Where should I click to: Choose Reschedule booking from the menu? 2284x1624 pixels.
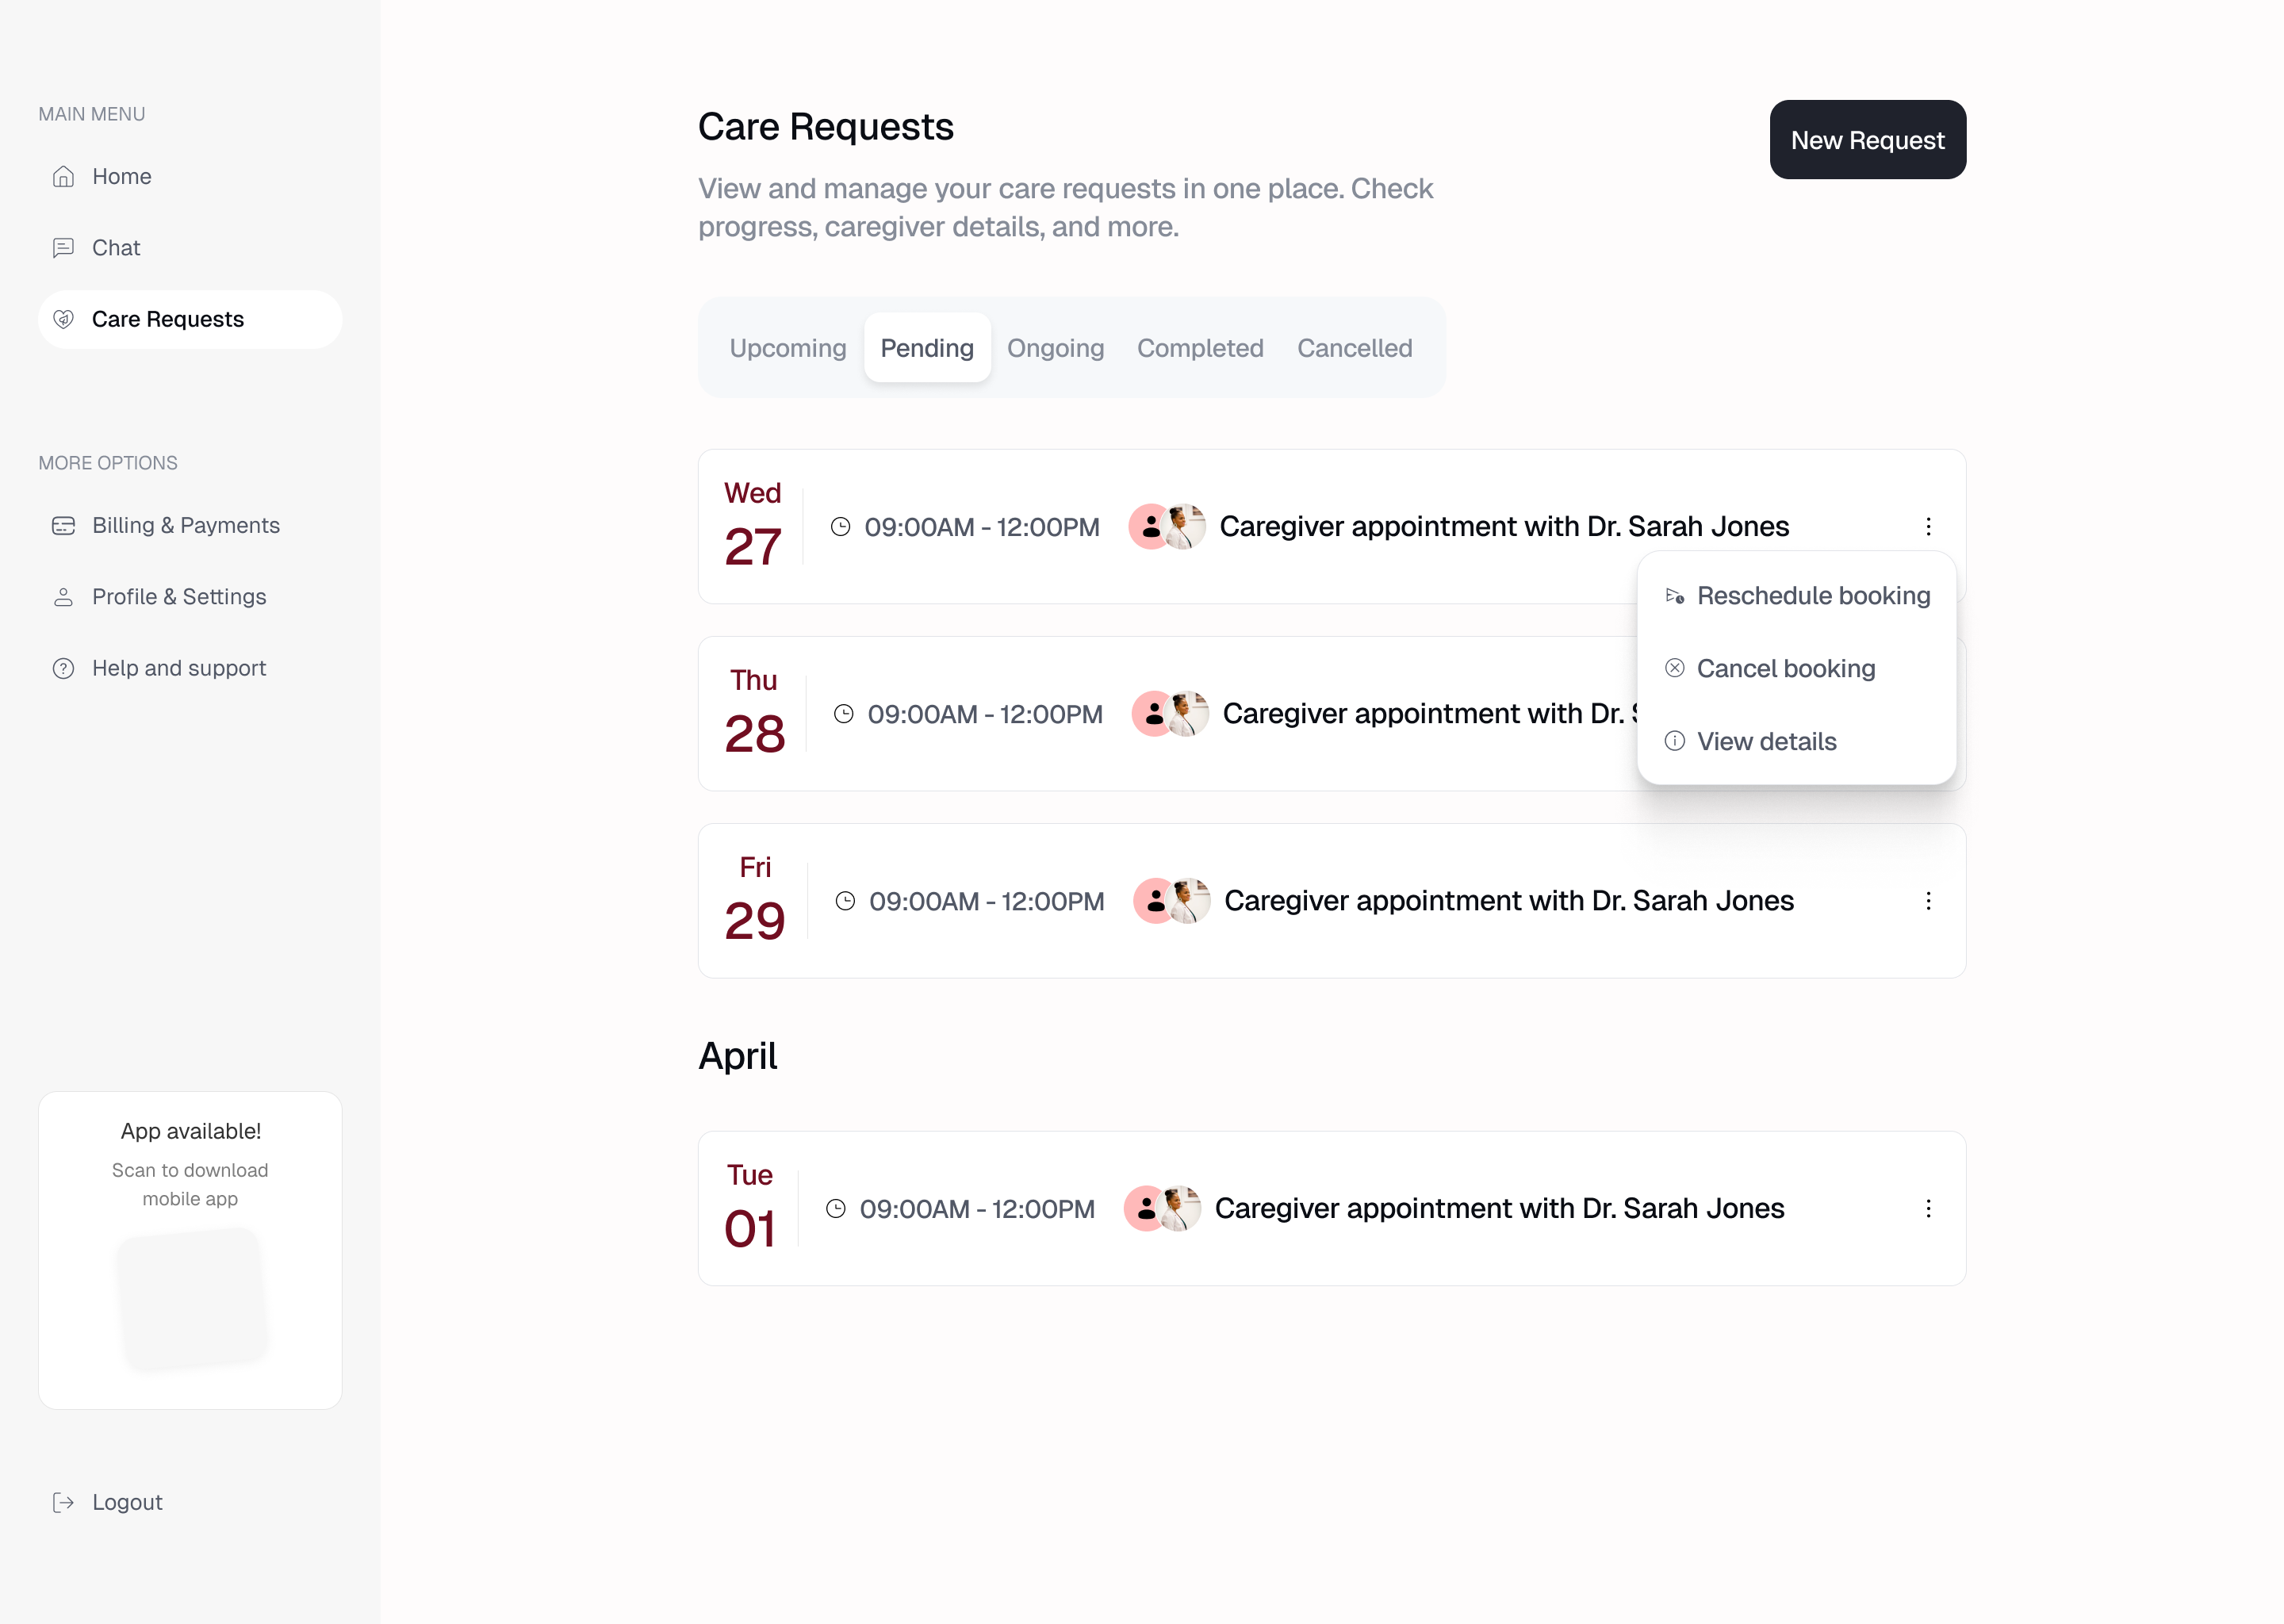1814,595
